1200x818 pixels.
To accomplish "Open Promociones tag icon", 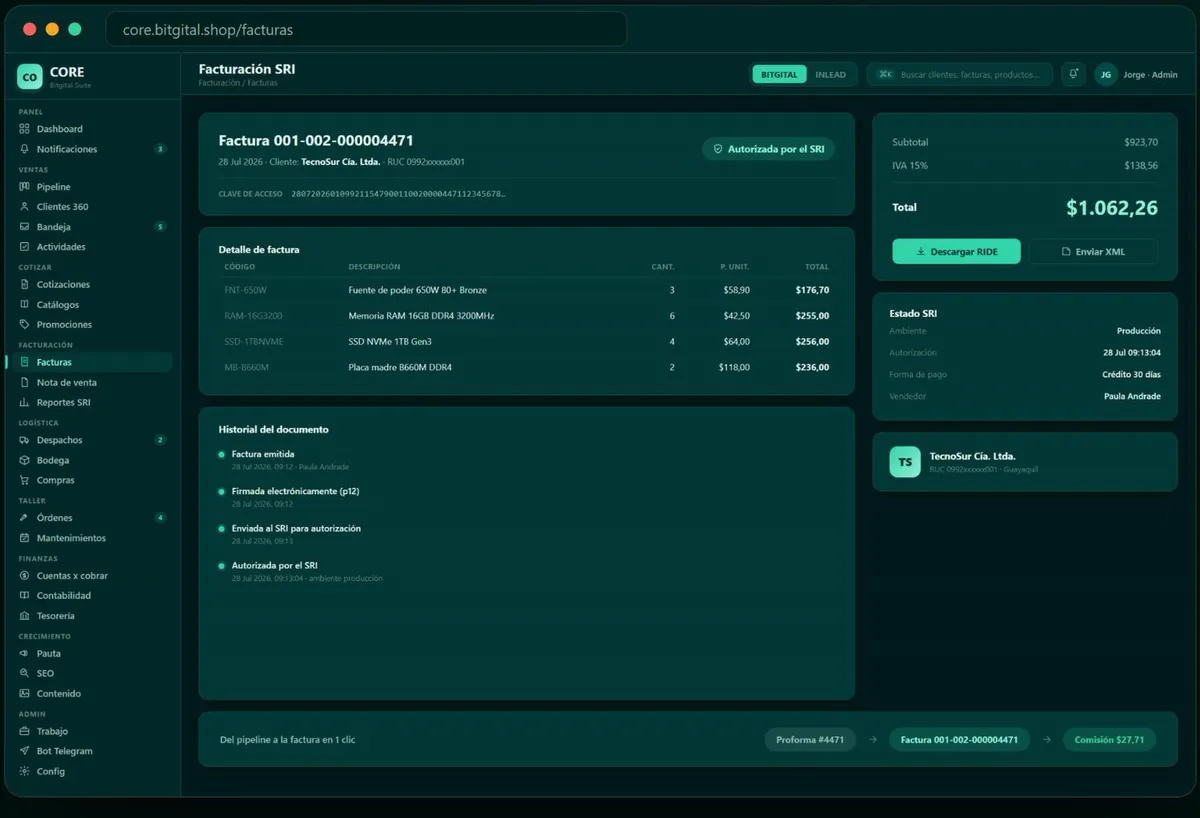I will point(25,325).
